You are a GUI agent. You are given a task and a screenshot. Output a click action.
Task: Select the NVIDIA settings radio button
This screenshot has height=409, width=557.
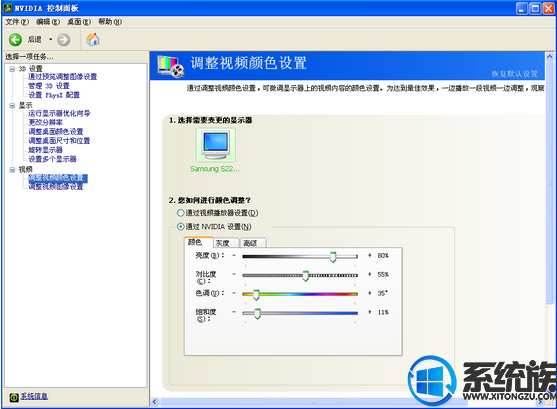(180, 226)
